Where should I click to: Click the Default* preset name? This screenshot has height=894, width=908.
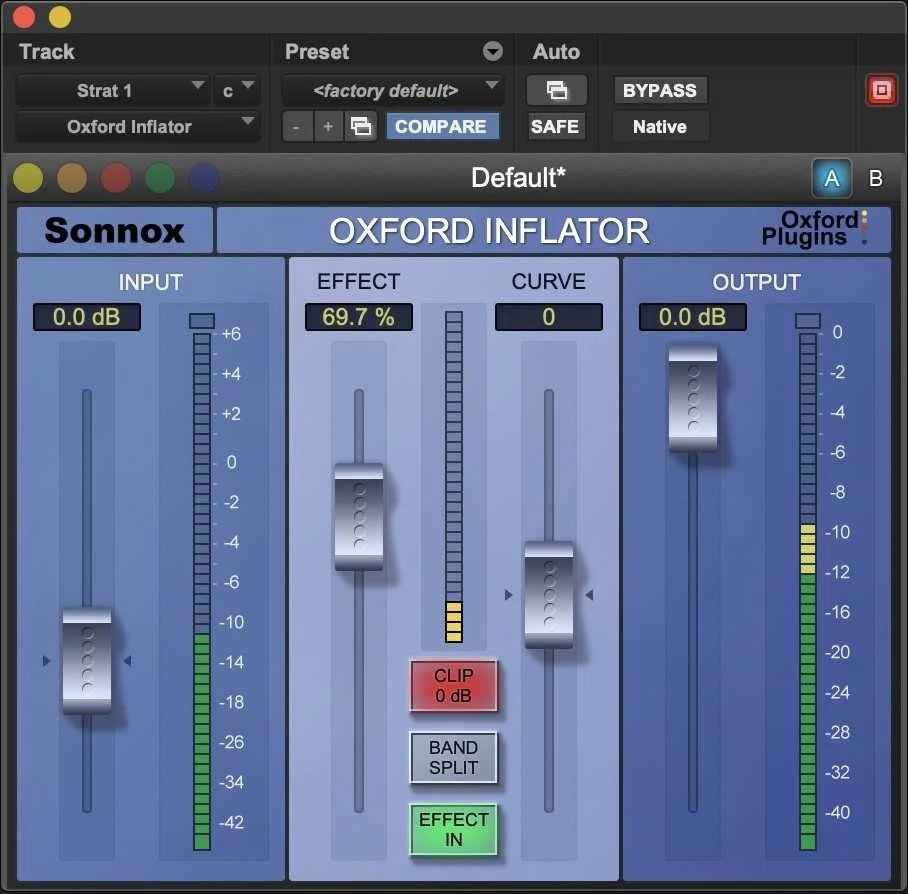coord(518,178)
